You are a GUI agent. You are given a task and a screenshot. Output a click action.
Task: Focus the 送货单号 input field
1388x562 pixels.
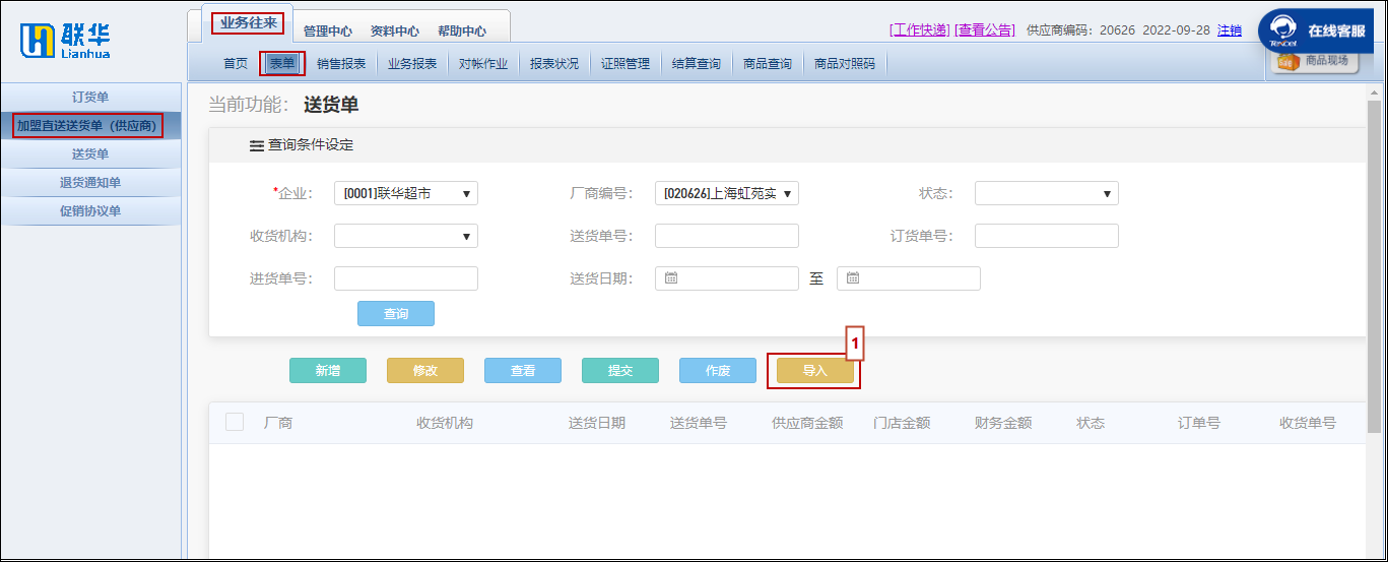[x=727, y=236]
